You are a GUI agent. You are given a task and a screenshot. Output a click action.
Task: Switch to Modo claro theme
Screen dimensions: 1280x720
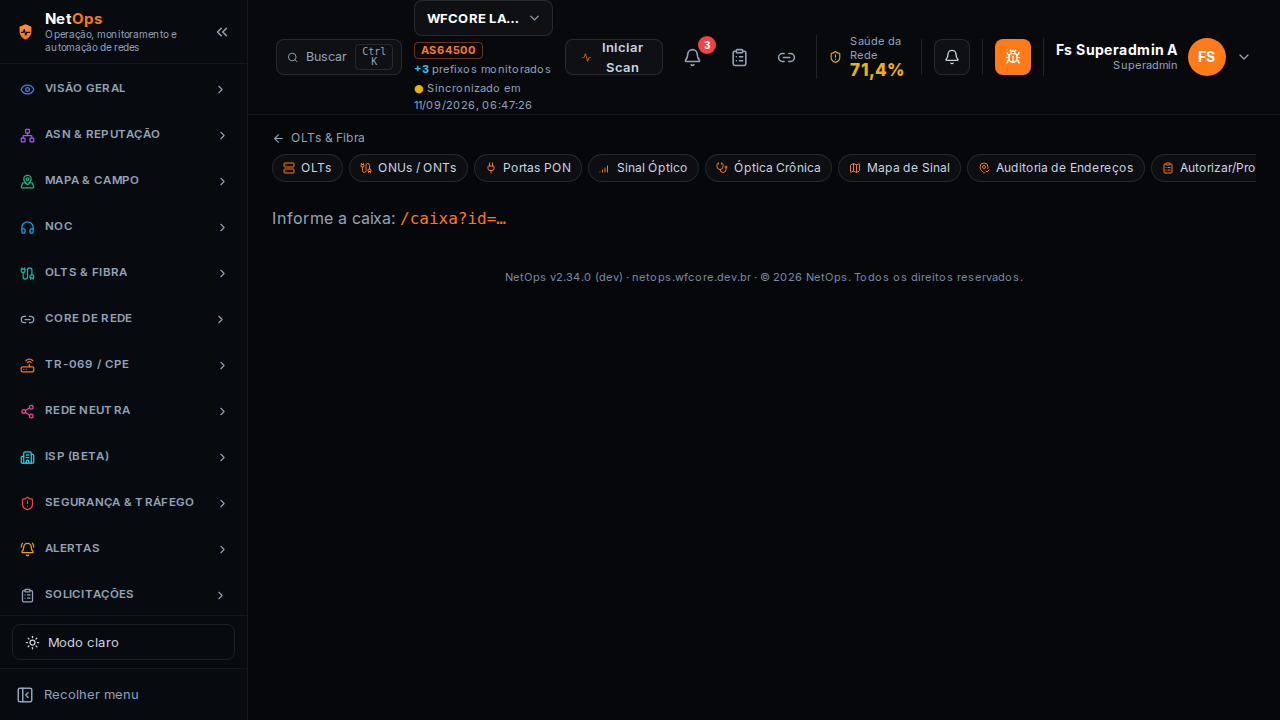click(x=123, y=642)
